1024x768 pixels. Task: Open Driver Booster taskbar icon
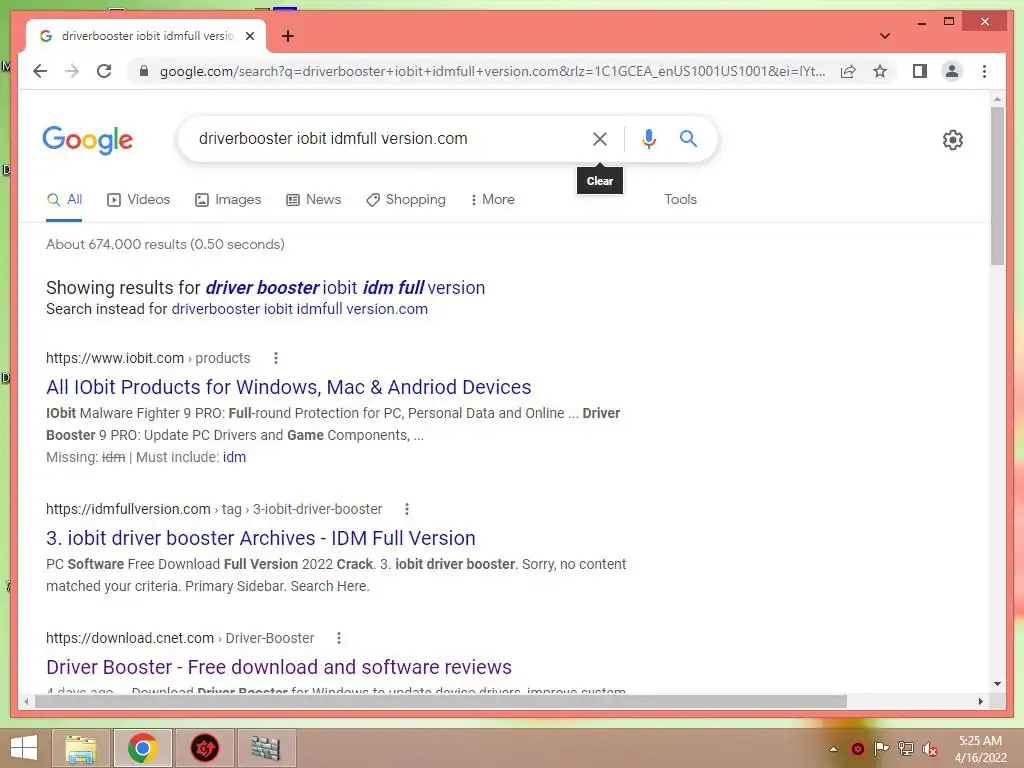(x=204, y=748)
